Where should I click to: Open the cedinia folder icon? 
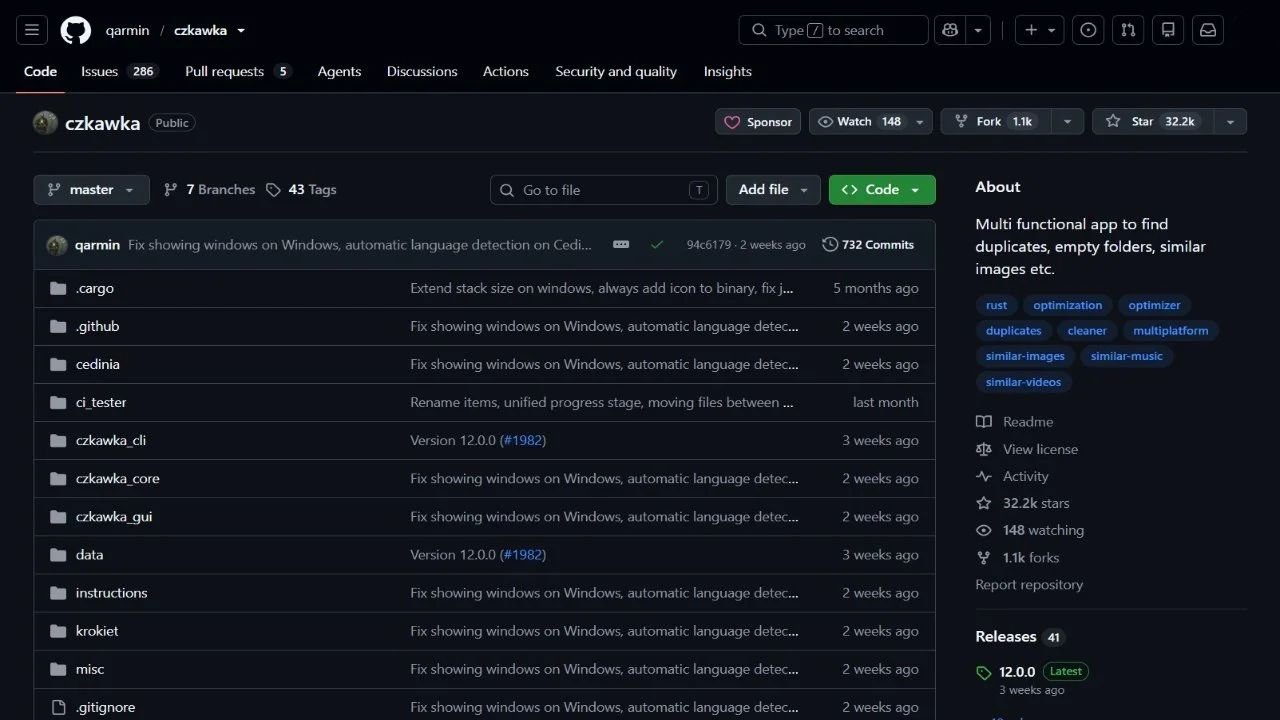[58, 365]
